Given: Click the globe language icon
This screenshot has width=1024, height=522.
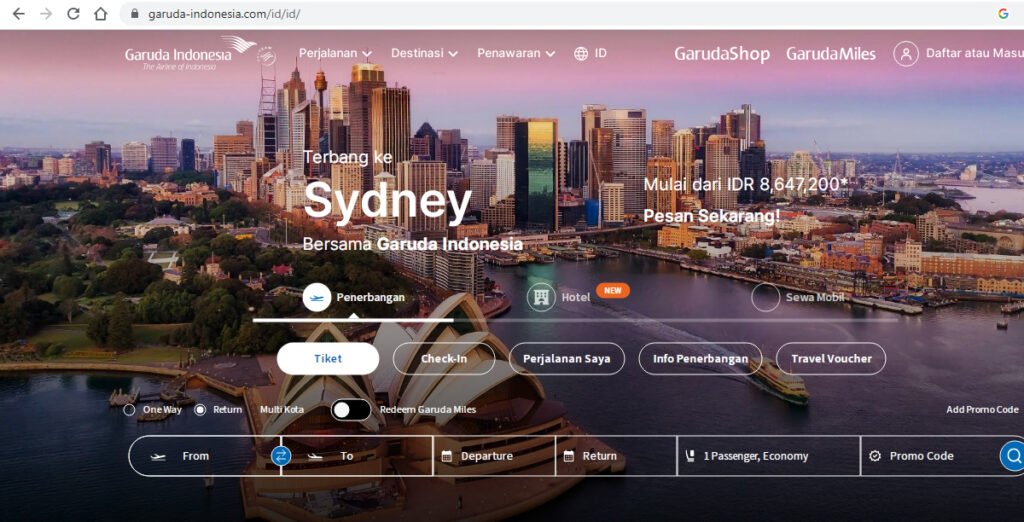Looking at the screenshot, I should coord(581,54).
